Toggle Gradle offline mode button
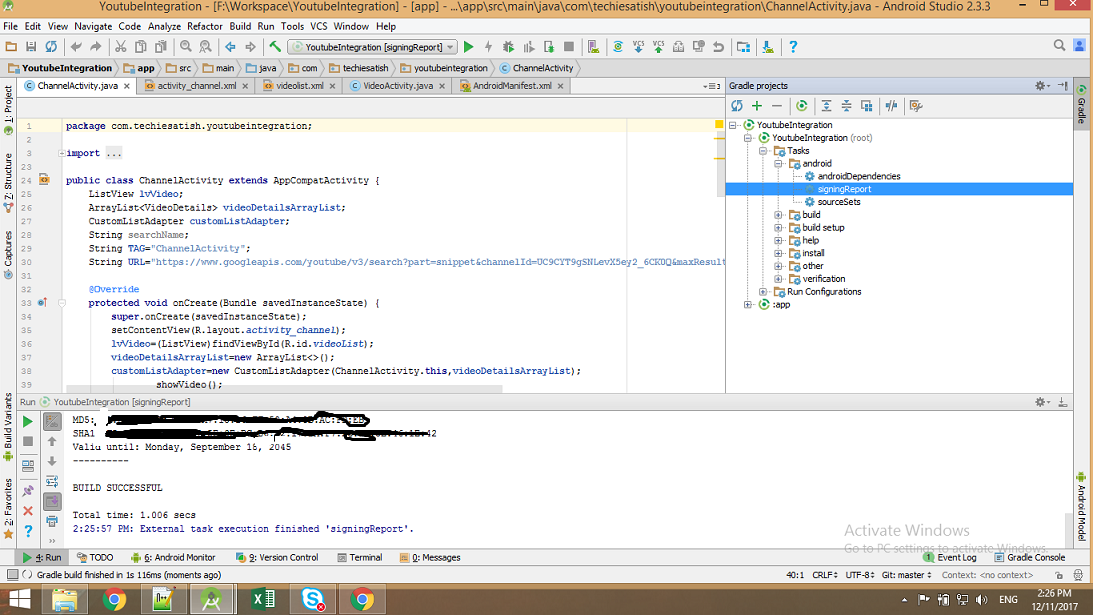Screen dimensions: 1093x615 click(890, 106)
